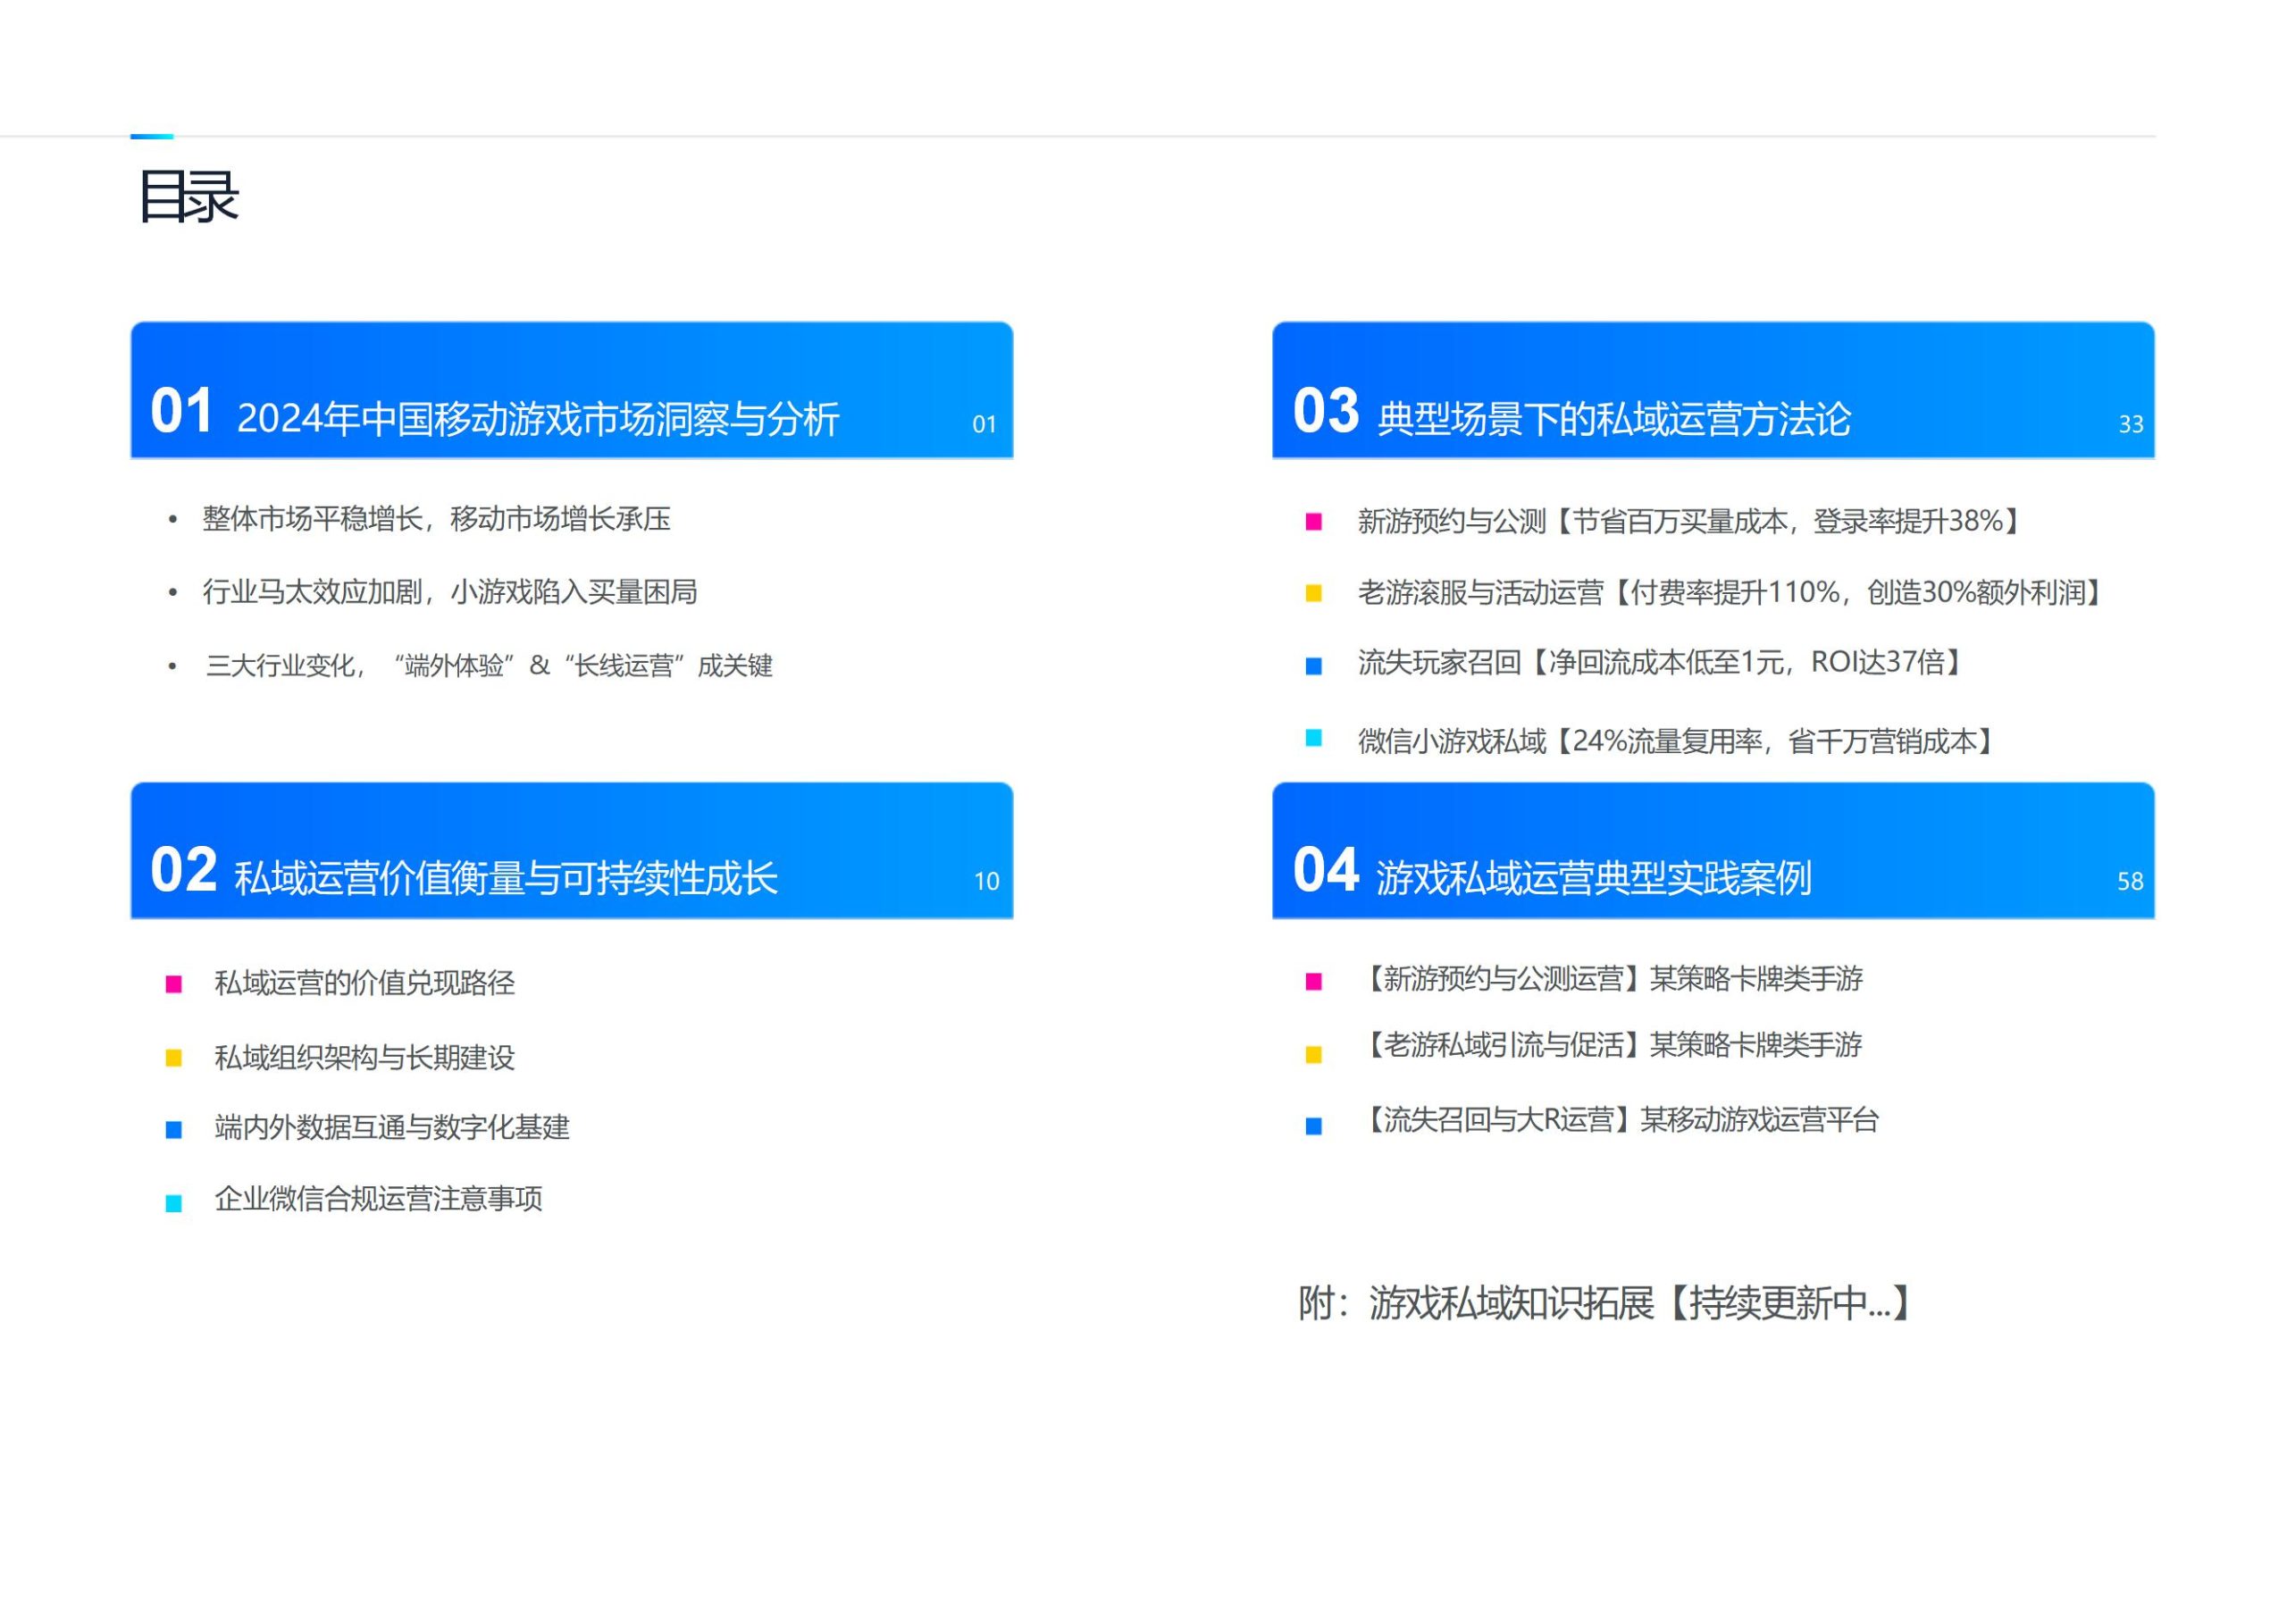Click the cyan bullet beside 企业微信合规运营注意事项
Image resolution: width=2287 pixels, height=1624 pixels.
tap(173, 1204)
